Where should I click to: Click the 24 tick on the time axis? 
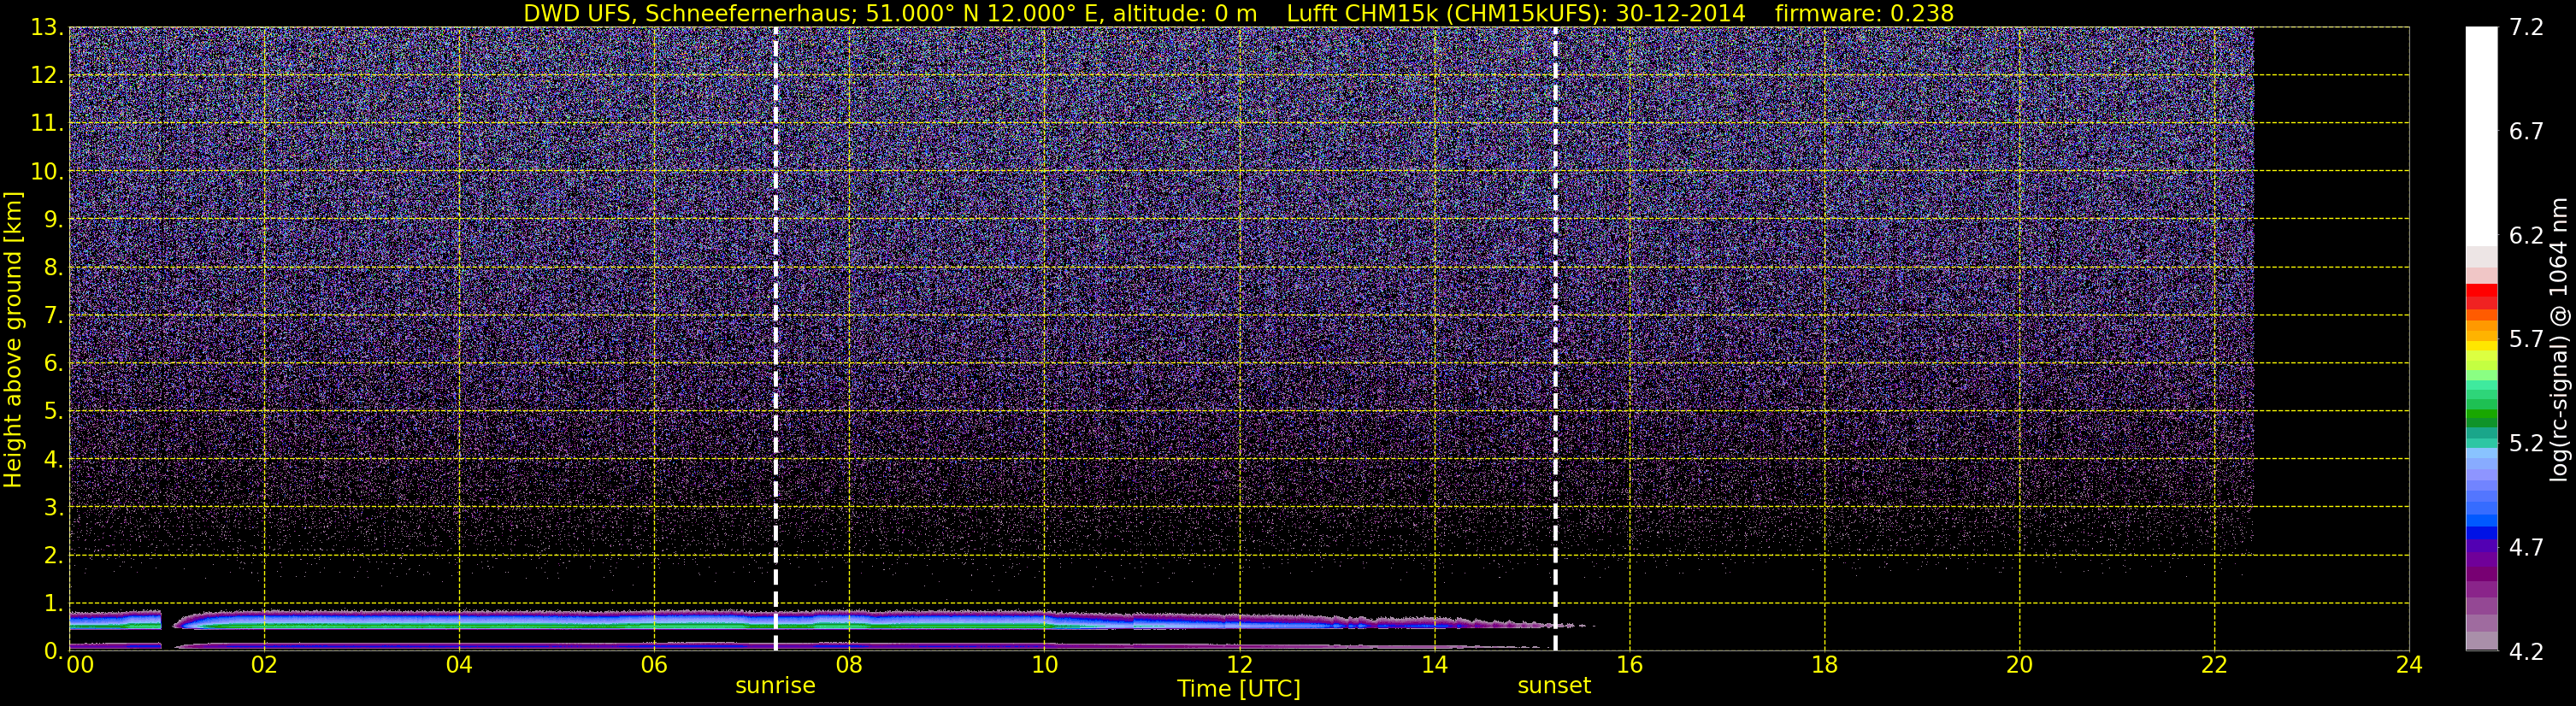2409,666
